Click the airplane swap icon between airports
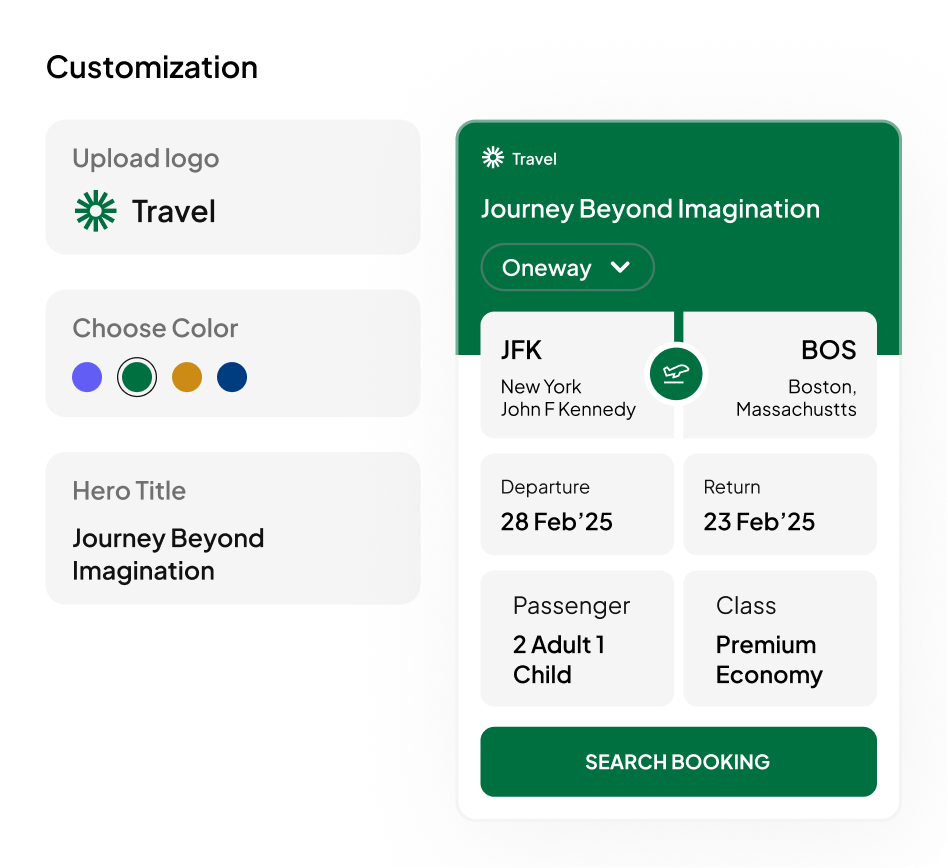The height and width of the screenshot is (868, 948). (677, 374)
